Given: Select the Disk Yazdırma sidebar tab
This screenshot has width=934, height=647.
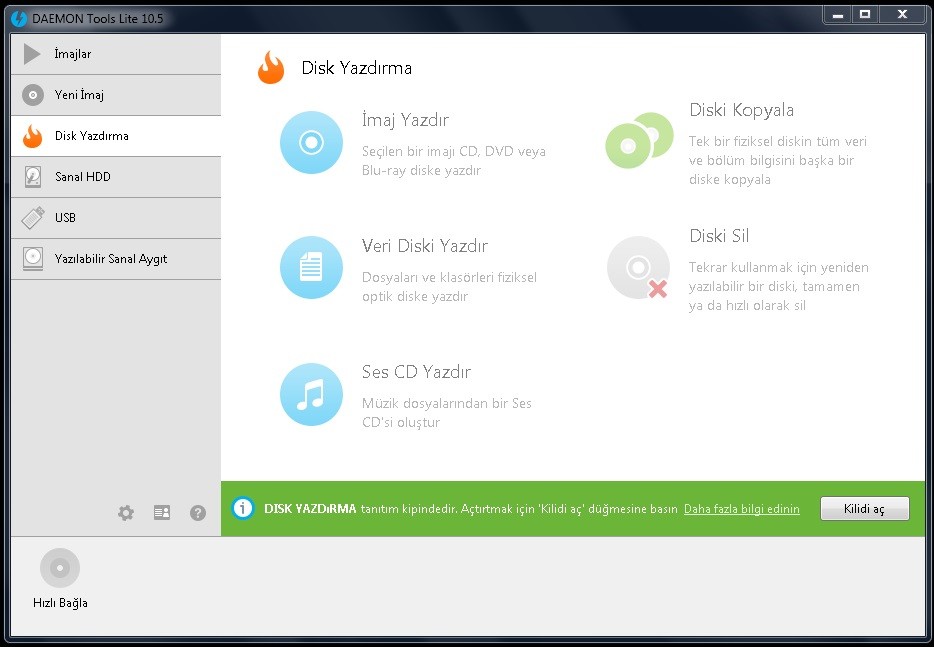Looking at the screenshot, I should pos(116,136).
